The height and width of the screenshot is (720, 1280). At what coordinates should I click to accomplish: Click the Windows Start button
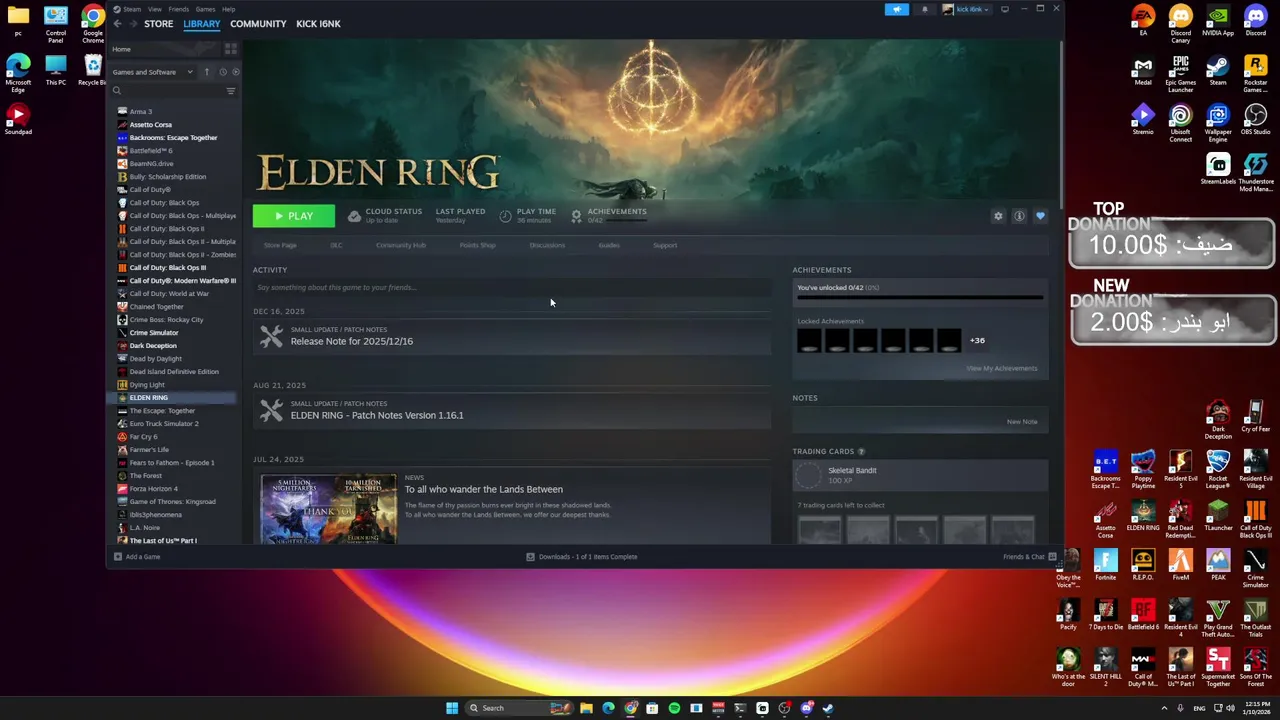(x=452, y=708)
